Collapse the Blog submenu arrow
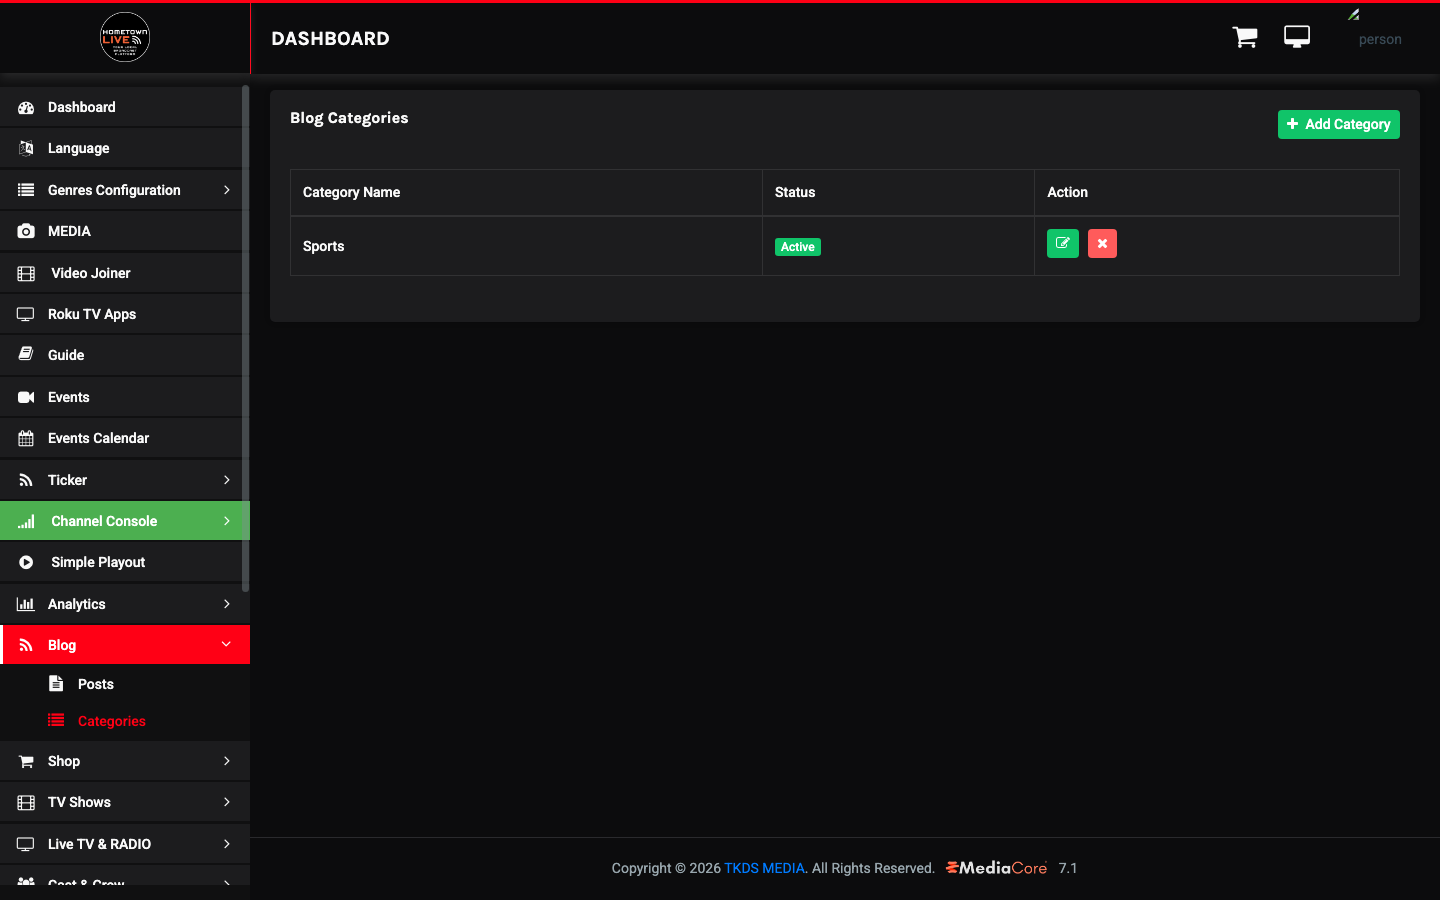 click(226, 645)
